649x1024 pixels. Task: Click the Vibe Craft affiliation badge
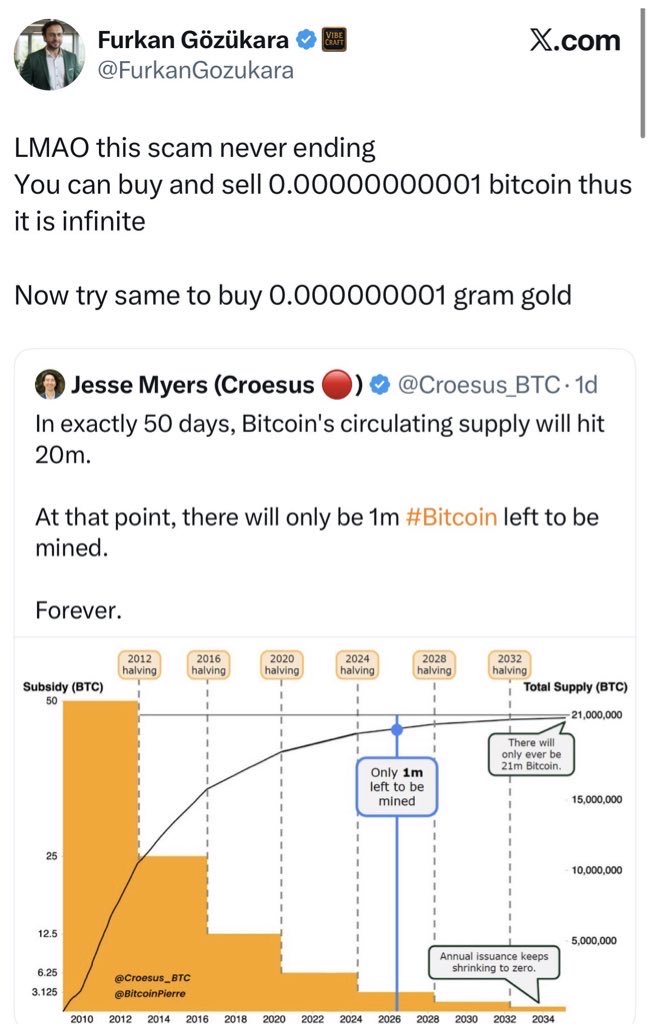tap(337, 40)
